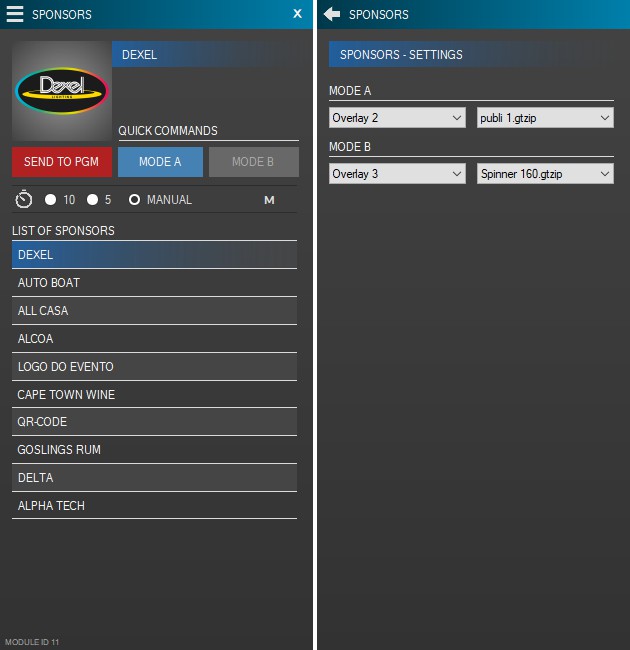Select ALPHA TECH sponsor entry
Viewport: 630px width, 650px height.
click(x=154, y=506)
